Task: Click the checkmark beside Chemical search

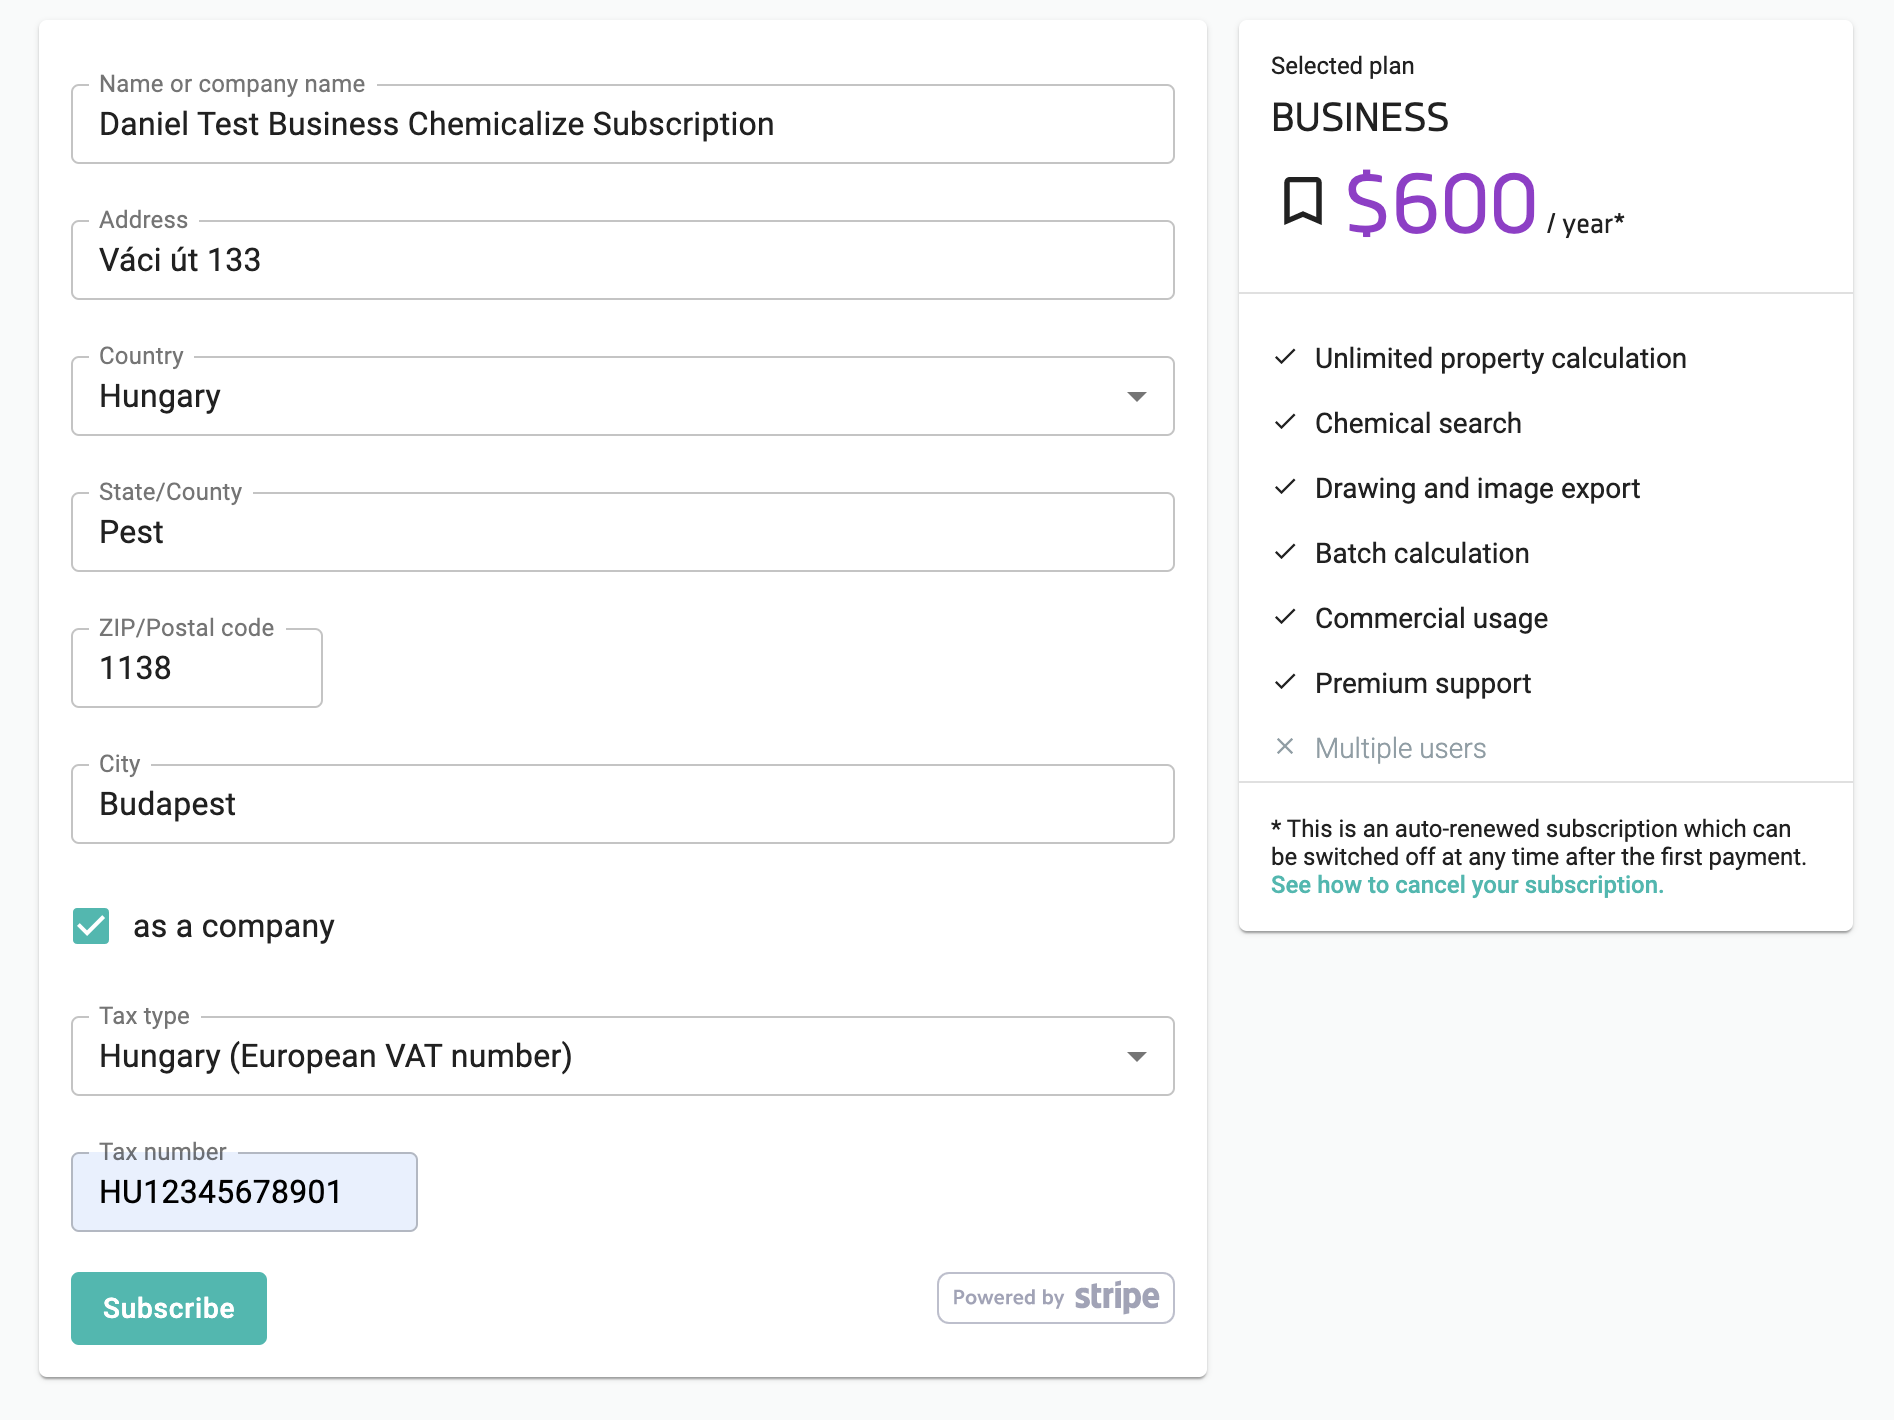Action: (x=1286, y=422)
